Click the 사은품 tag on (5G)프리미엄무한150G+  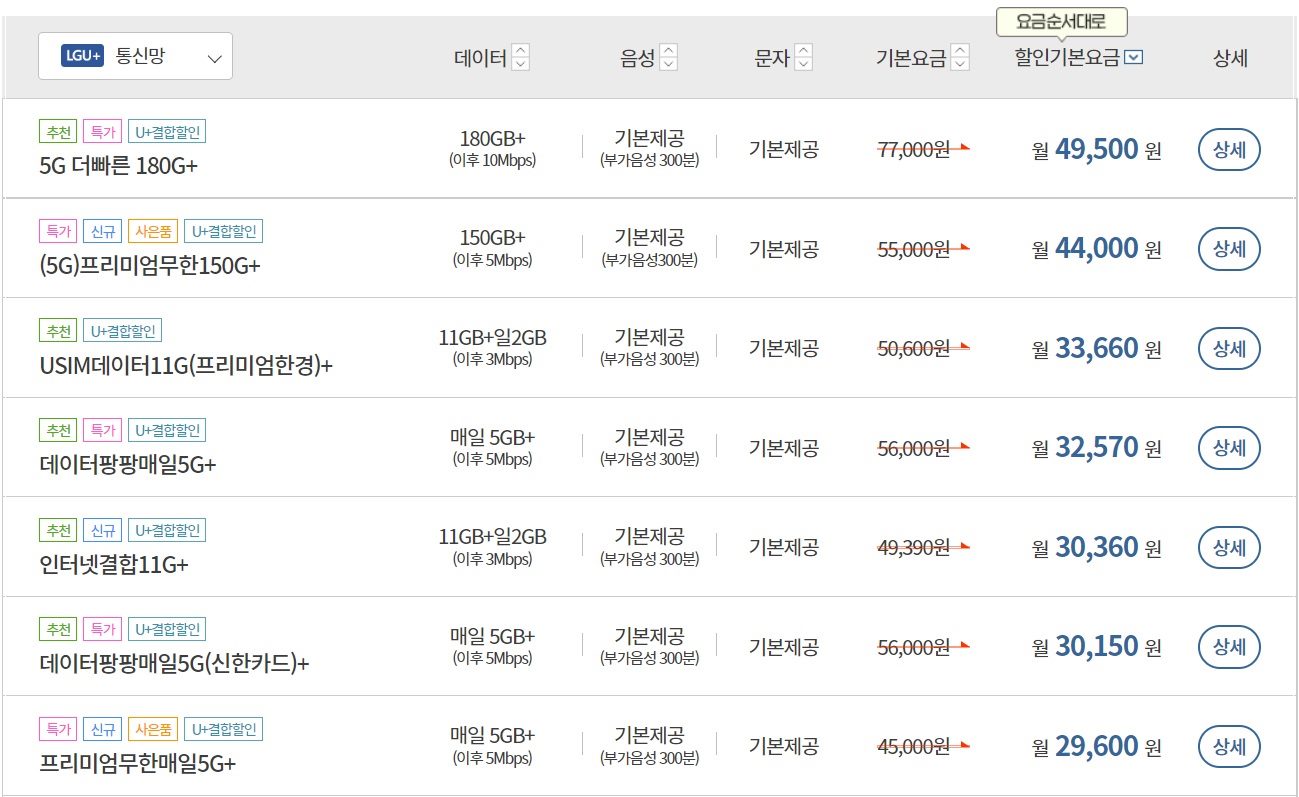152,231
